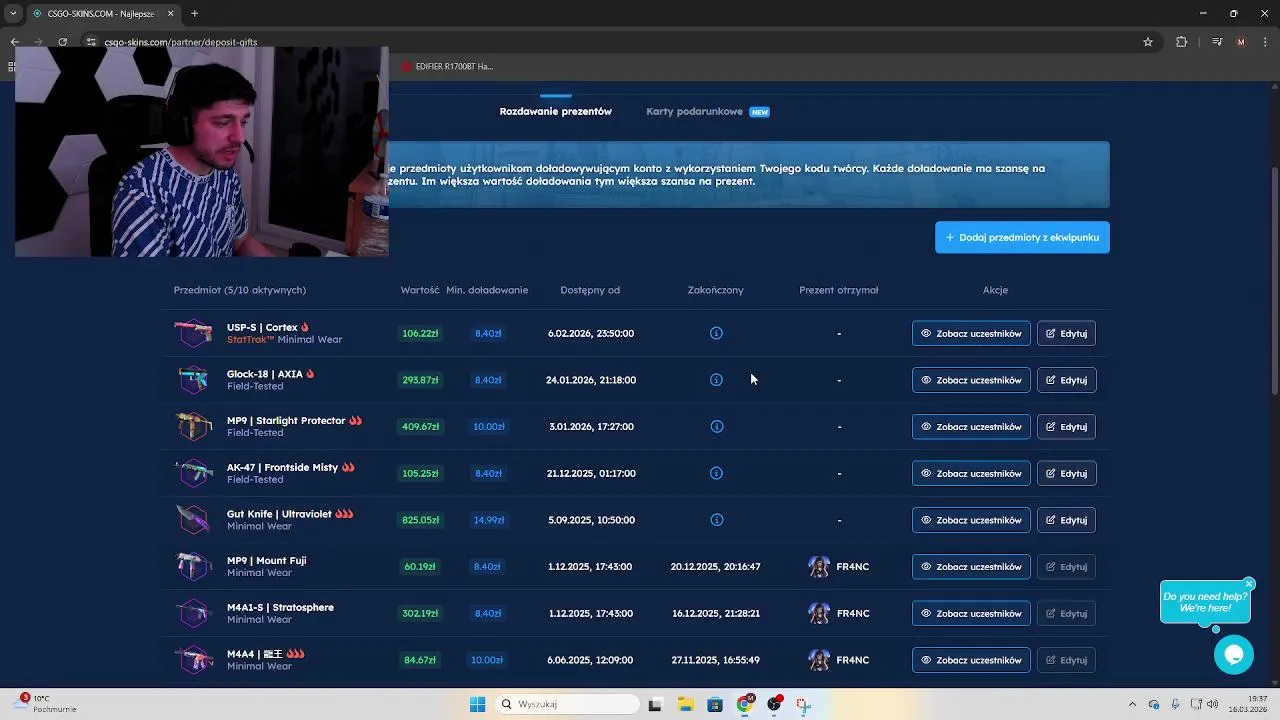The width and height of the screenshot is (1280, 720).
Task: View participants for M4A4 row
Action: (x=971, y=660)
